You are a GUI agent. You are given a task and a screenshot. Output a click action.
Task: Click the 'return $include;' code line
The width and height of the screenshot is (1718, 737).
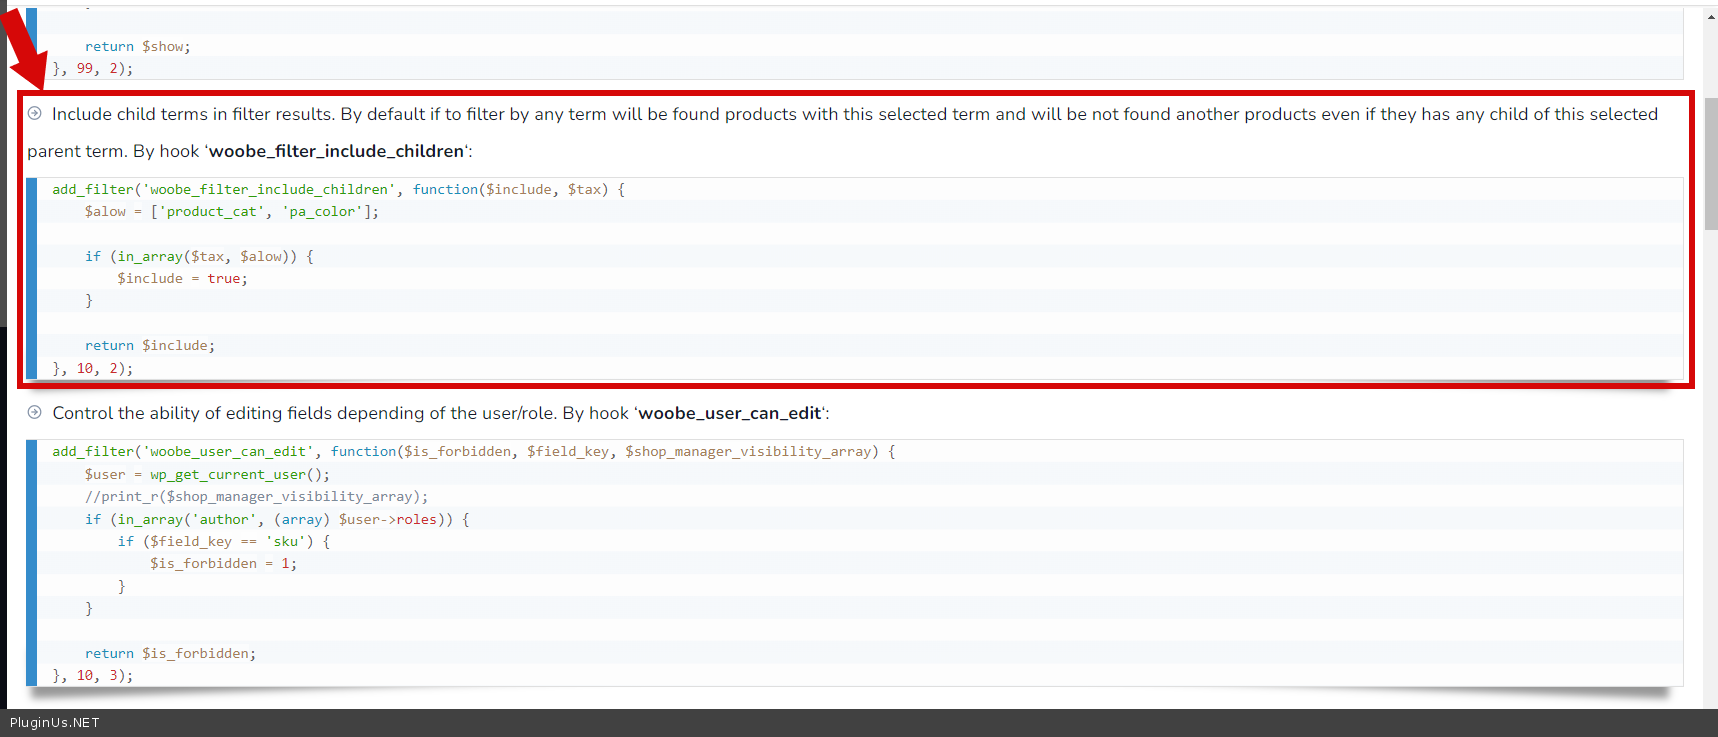(x=149, y=346)
